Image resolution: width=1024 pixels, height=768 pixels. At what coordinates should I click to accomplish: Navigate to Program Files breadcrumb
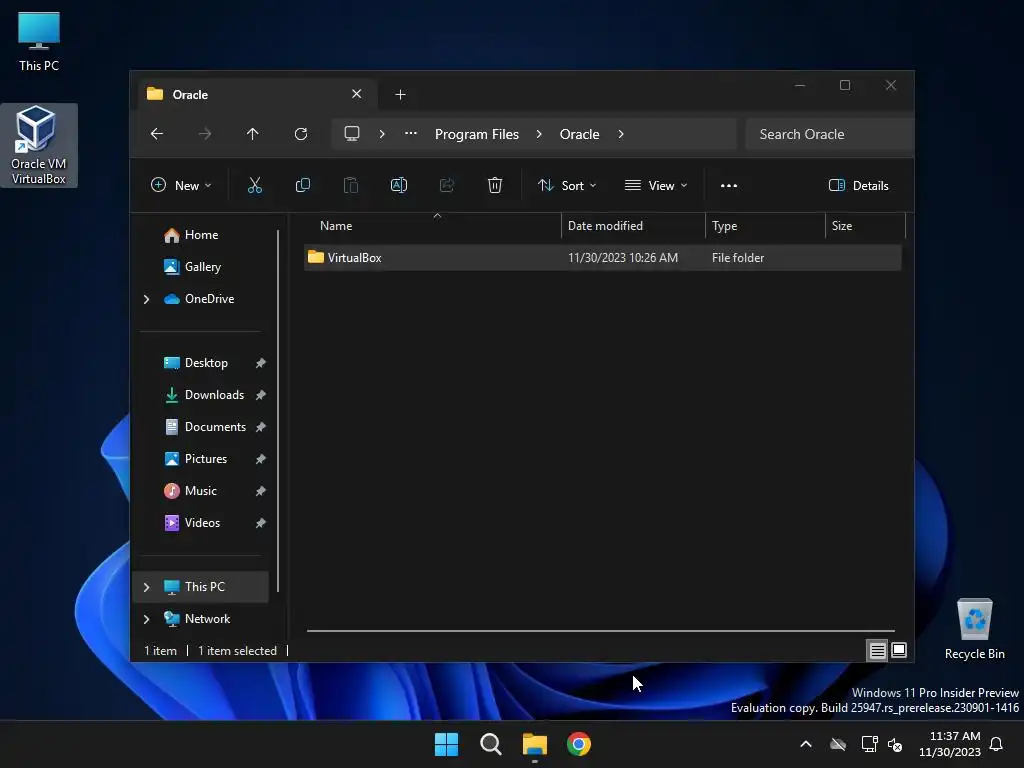[x=477, y=134]
